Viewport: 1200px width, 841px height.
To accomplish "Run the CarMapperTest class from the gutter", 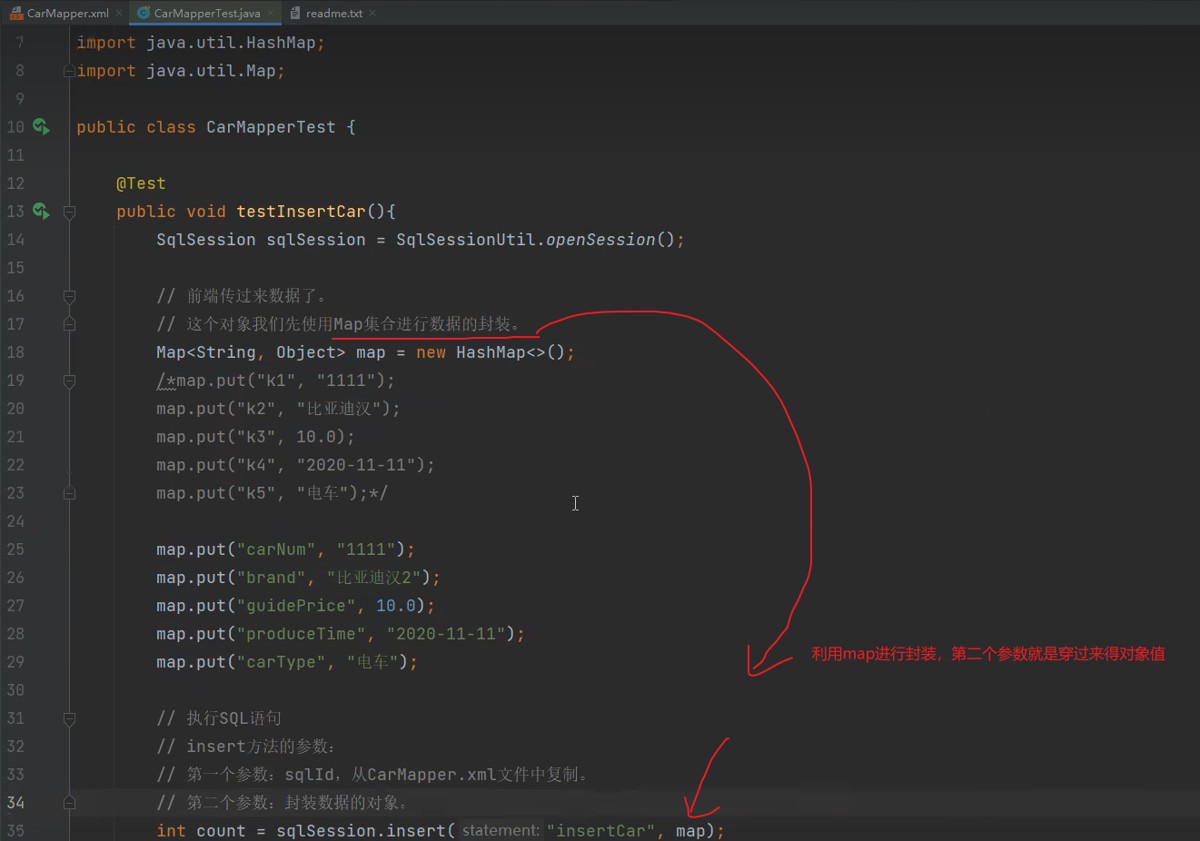I will pyautogui.click(x=40, y=127).
